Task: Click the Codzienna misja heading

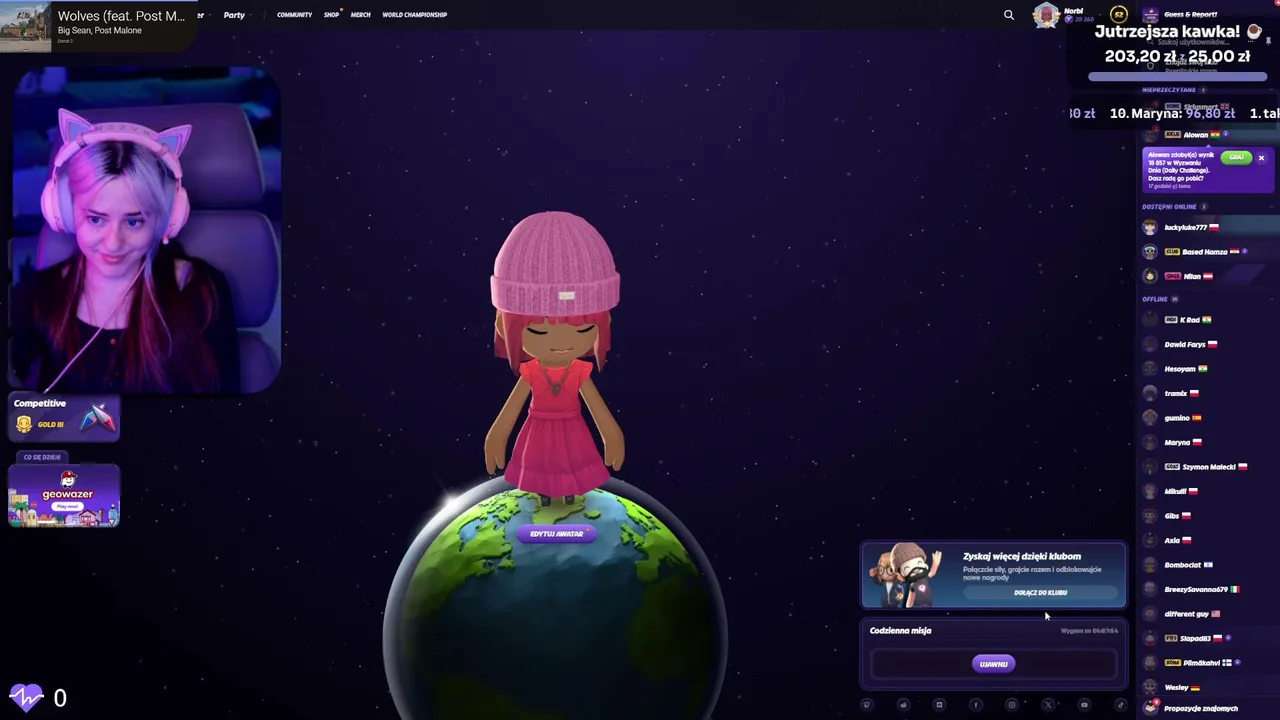Action: (x=900, y=631)
